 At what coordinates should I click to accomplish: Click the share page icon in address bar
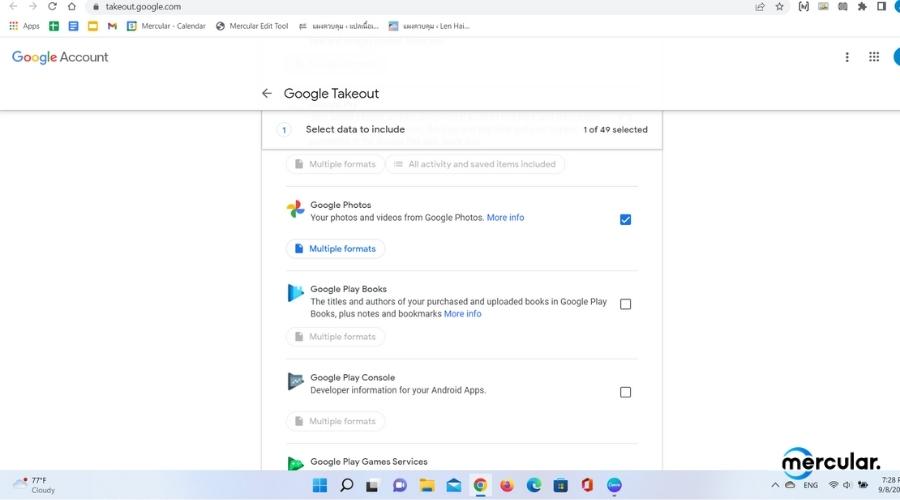[x=760, y=7]
